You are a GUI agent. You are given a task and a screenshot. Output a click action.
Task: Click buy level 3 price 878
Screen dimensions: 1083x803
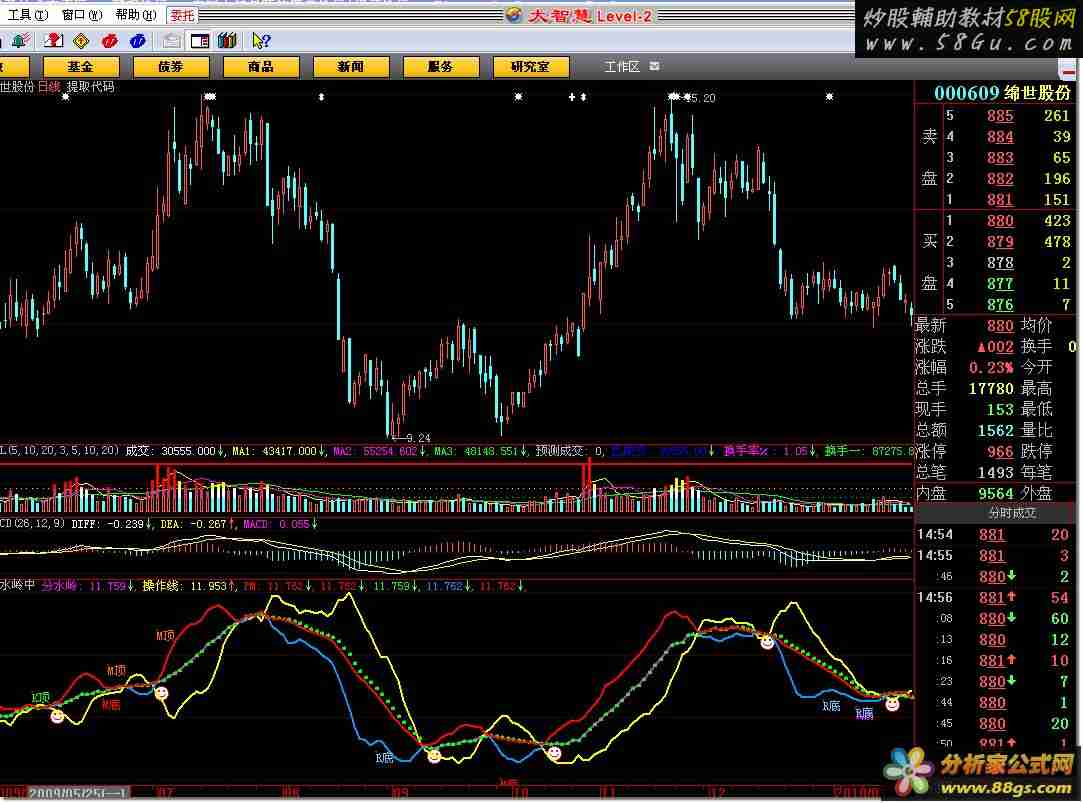(1000, 263)
